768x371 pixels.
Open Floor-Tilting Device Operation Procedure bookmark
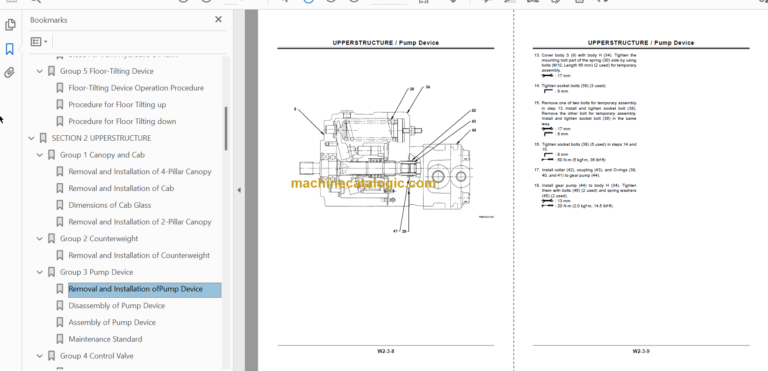(136, 88)
